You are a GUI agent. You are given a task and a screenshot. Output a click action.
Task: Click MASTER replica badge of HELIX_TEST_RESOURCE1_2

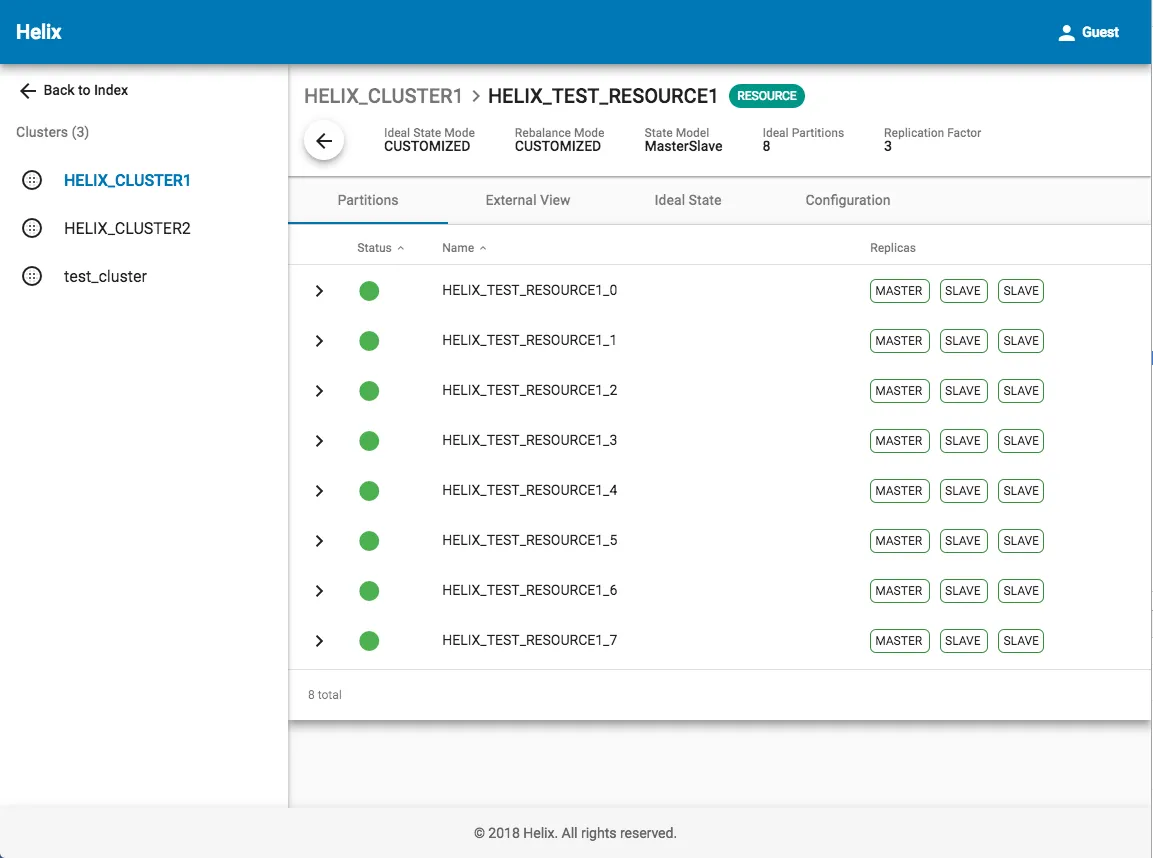[899, 391]
